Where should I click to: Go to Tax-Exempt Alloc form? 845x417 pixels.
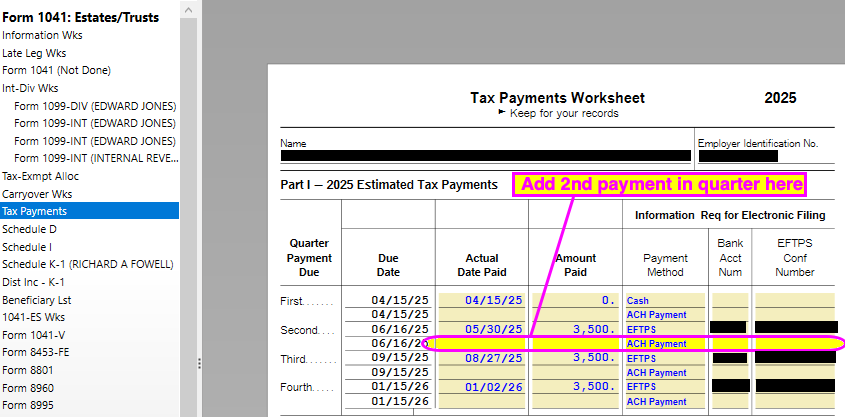(x=40, y=176)
